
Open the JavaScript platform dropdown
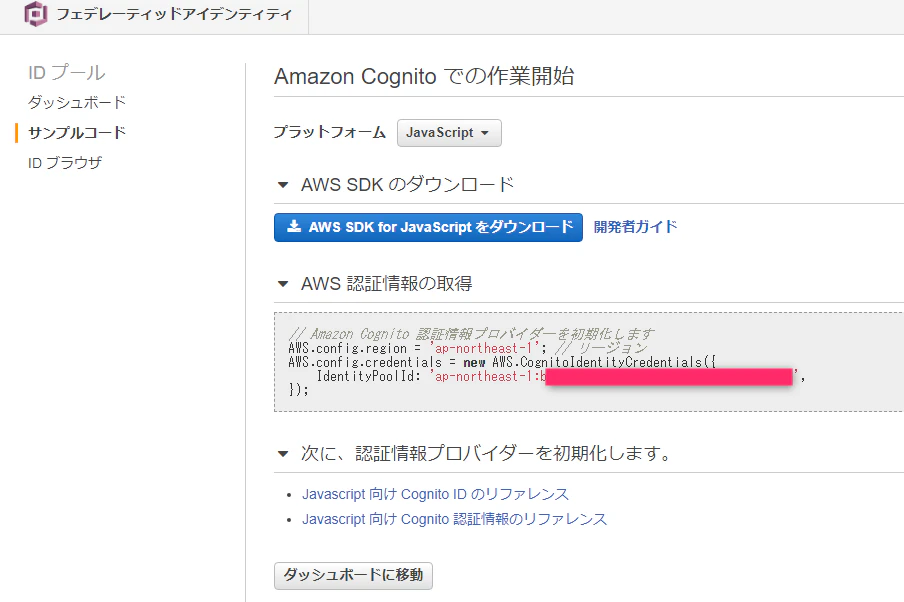[449, 133]
